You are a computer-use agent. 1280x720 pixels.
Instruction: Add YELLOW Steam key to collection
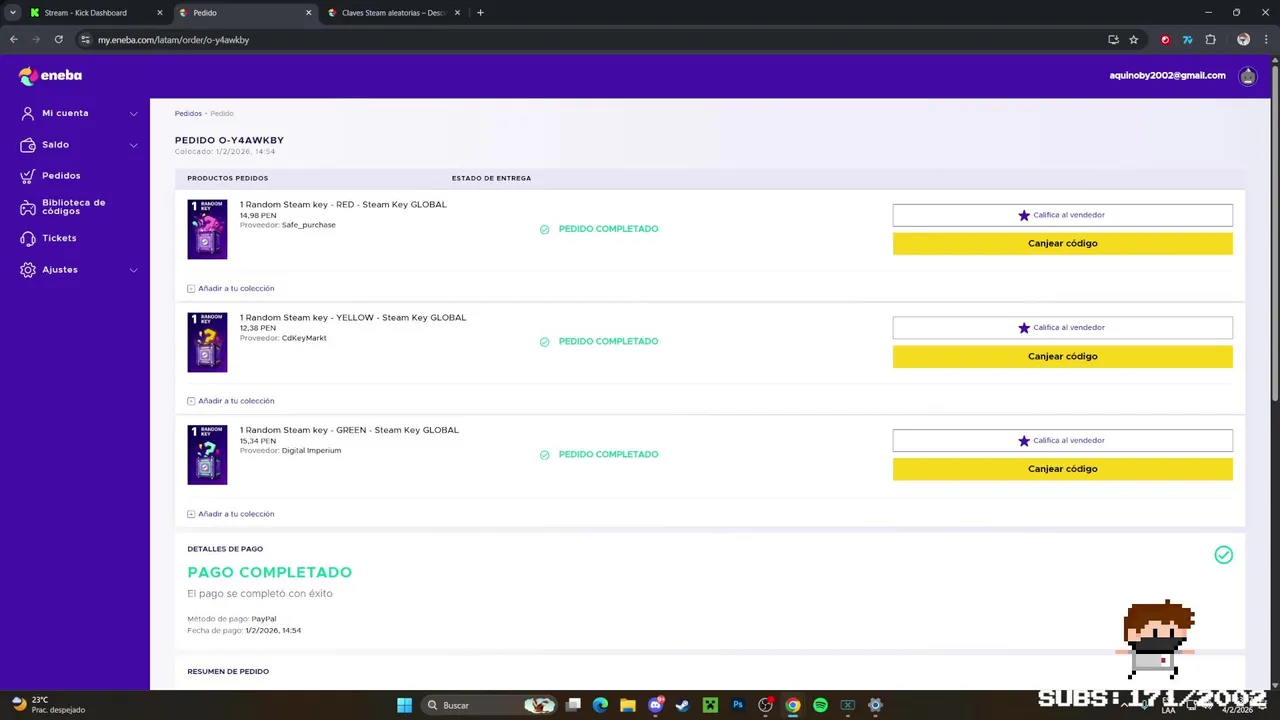point(231,401)
